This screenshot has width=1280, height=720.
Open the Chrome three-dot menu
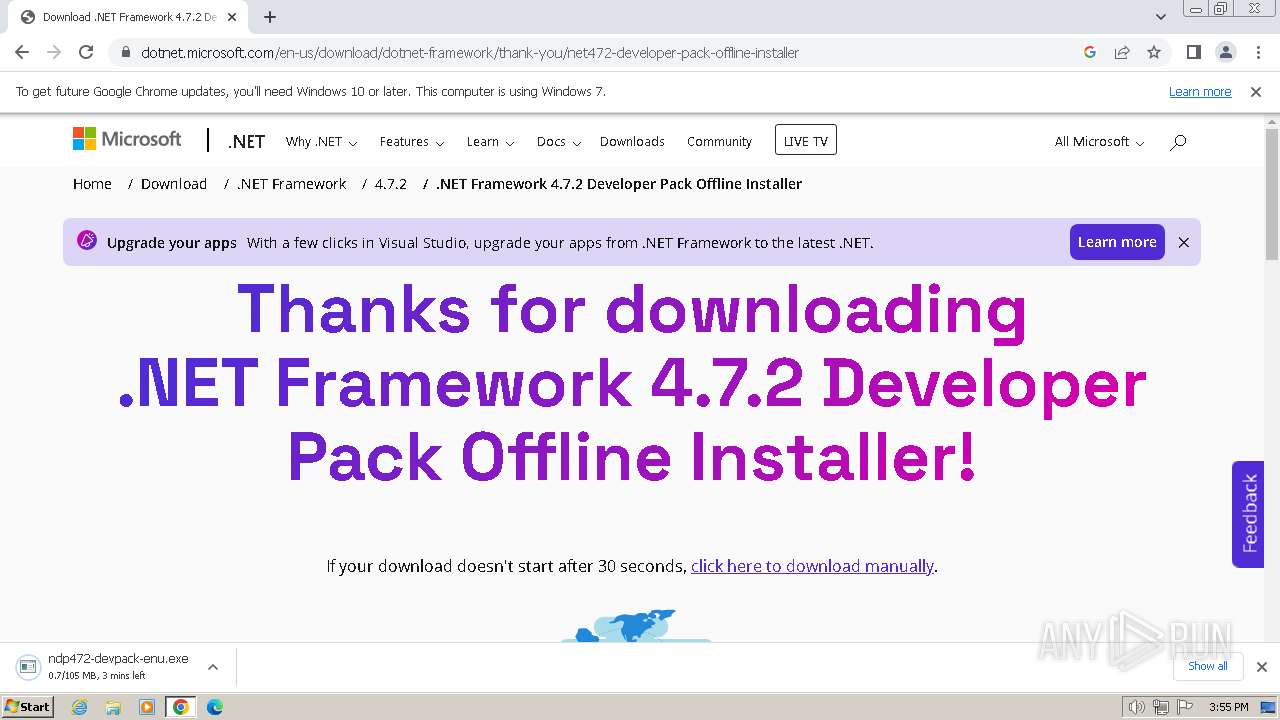(1258, 52)
